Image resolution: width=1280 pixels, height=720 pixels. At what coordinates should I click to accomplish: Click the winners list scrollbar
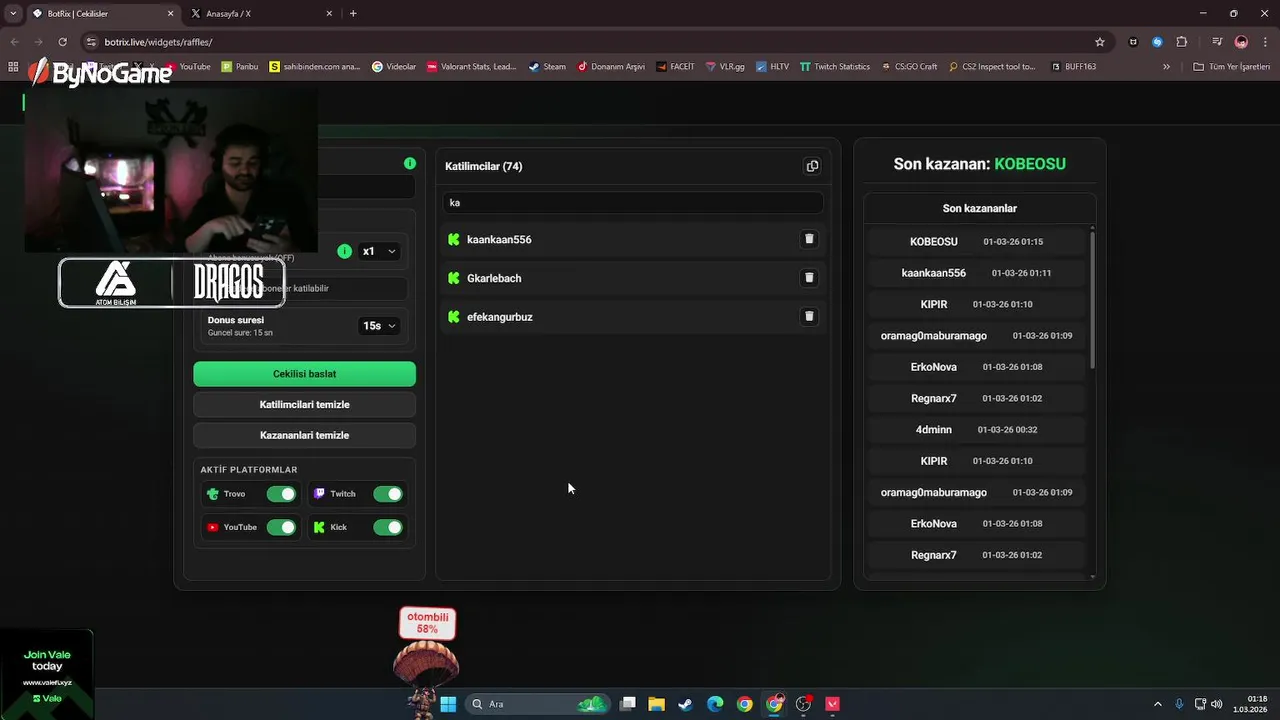[1092, 300]
